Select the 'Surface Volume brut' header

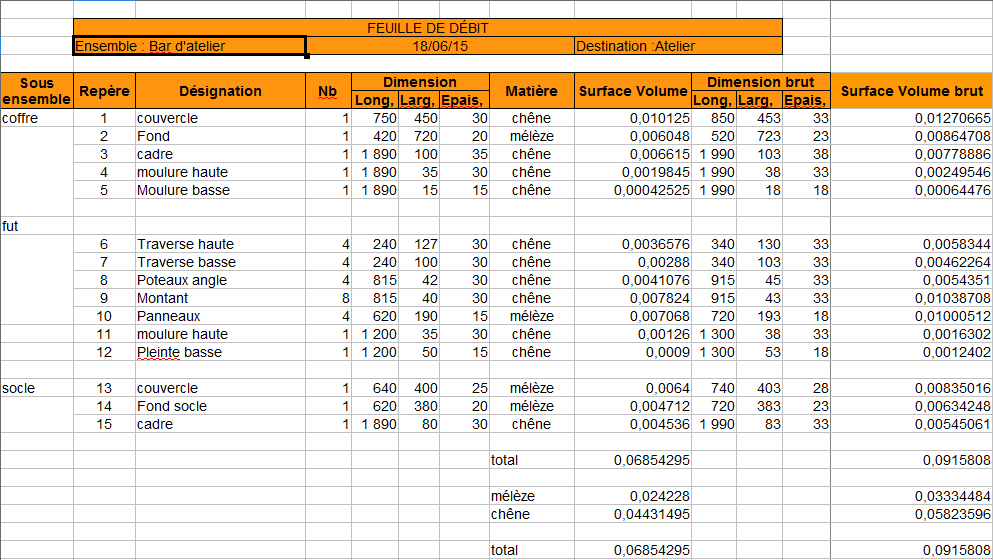[x=911, y=91]
